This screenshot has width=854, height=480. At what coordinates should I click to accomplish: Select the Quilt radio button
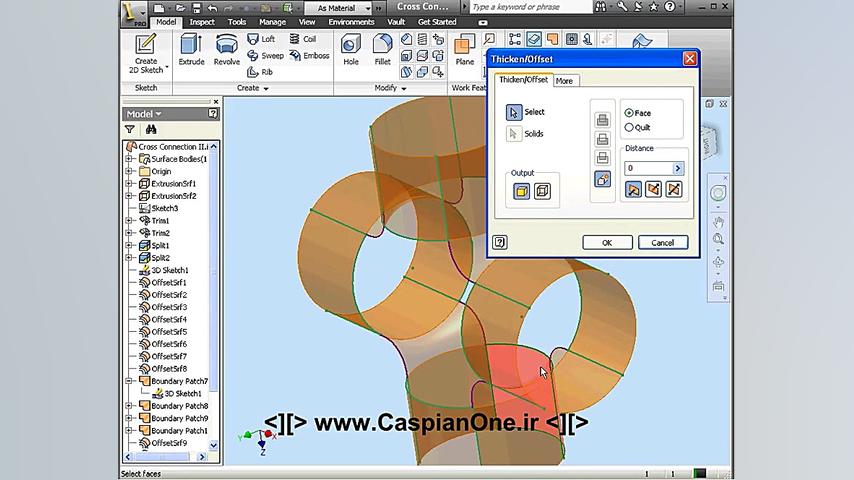pyautogui.click(x=629, y=127)
